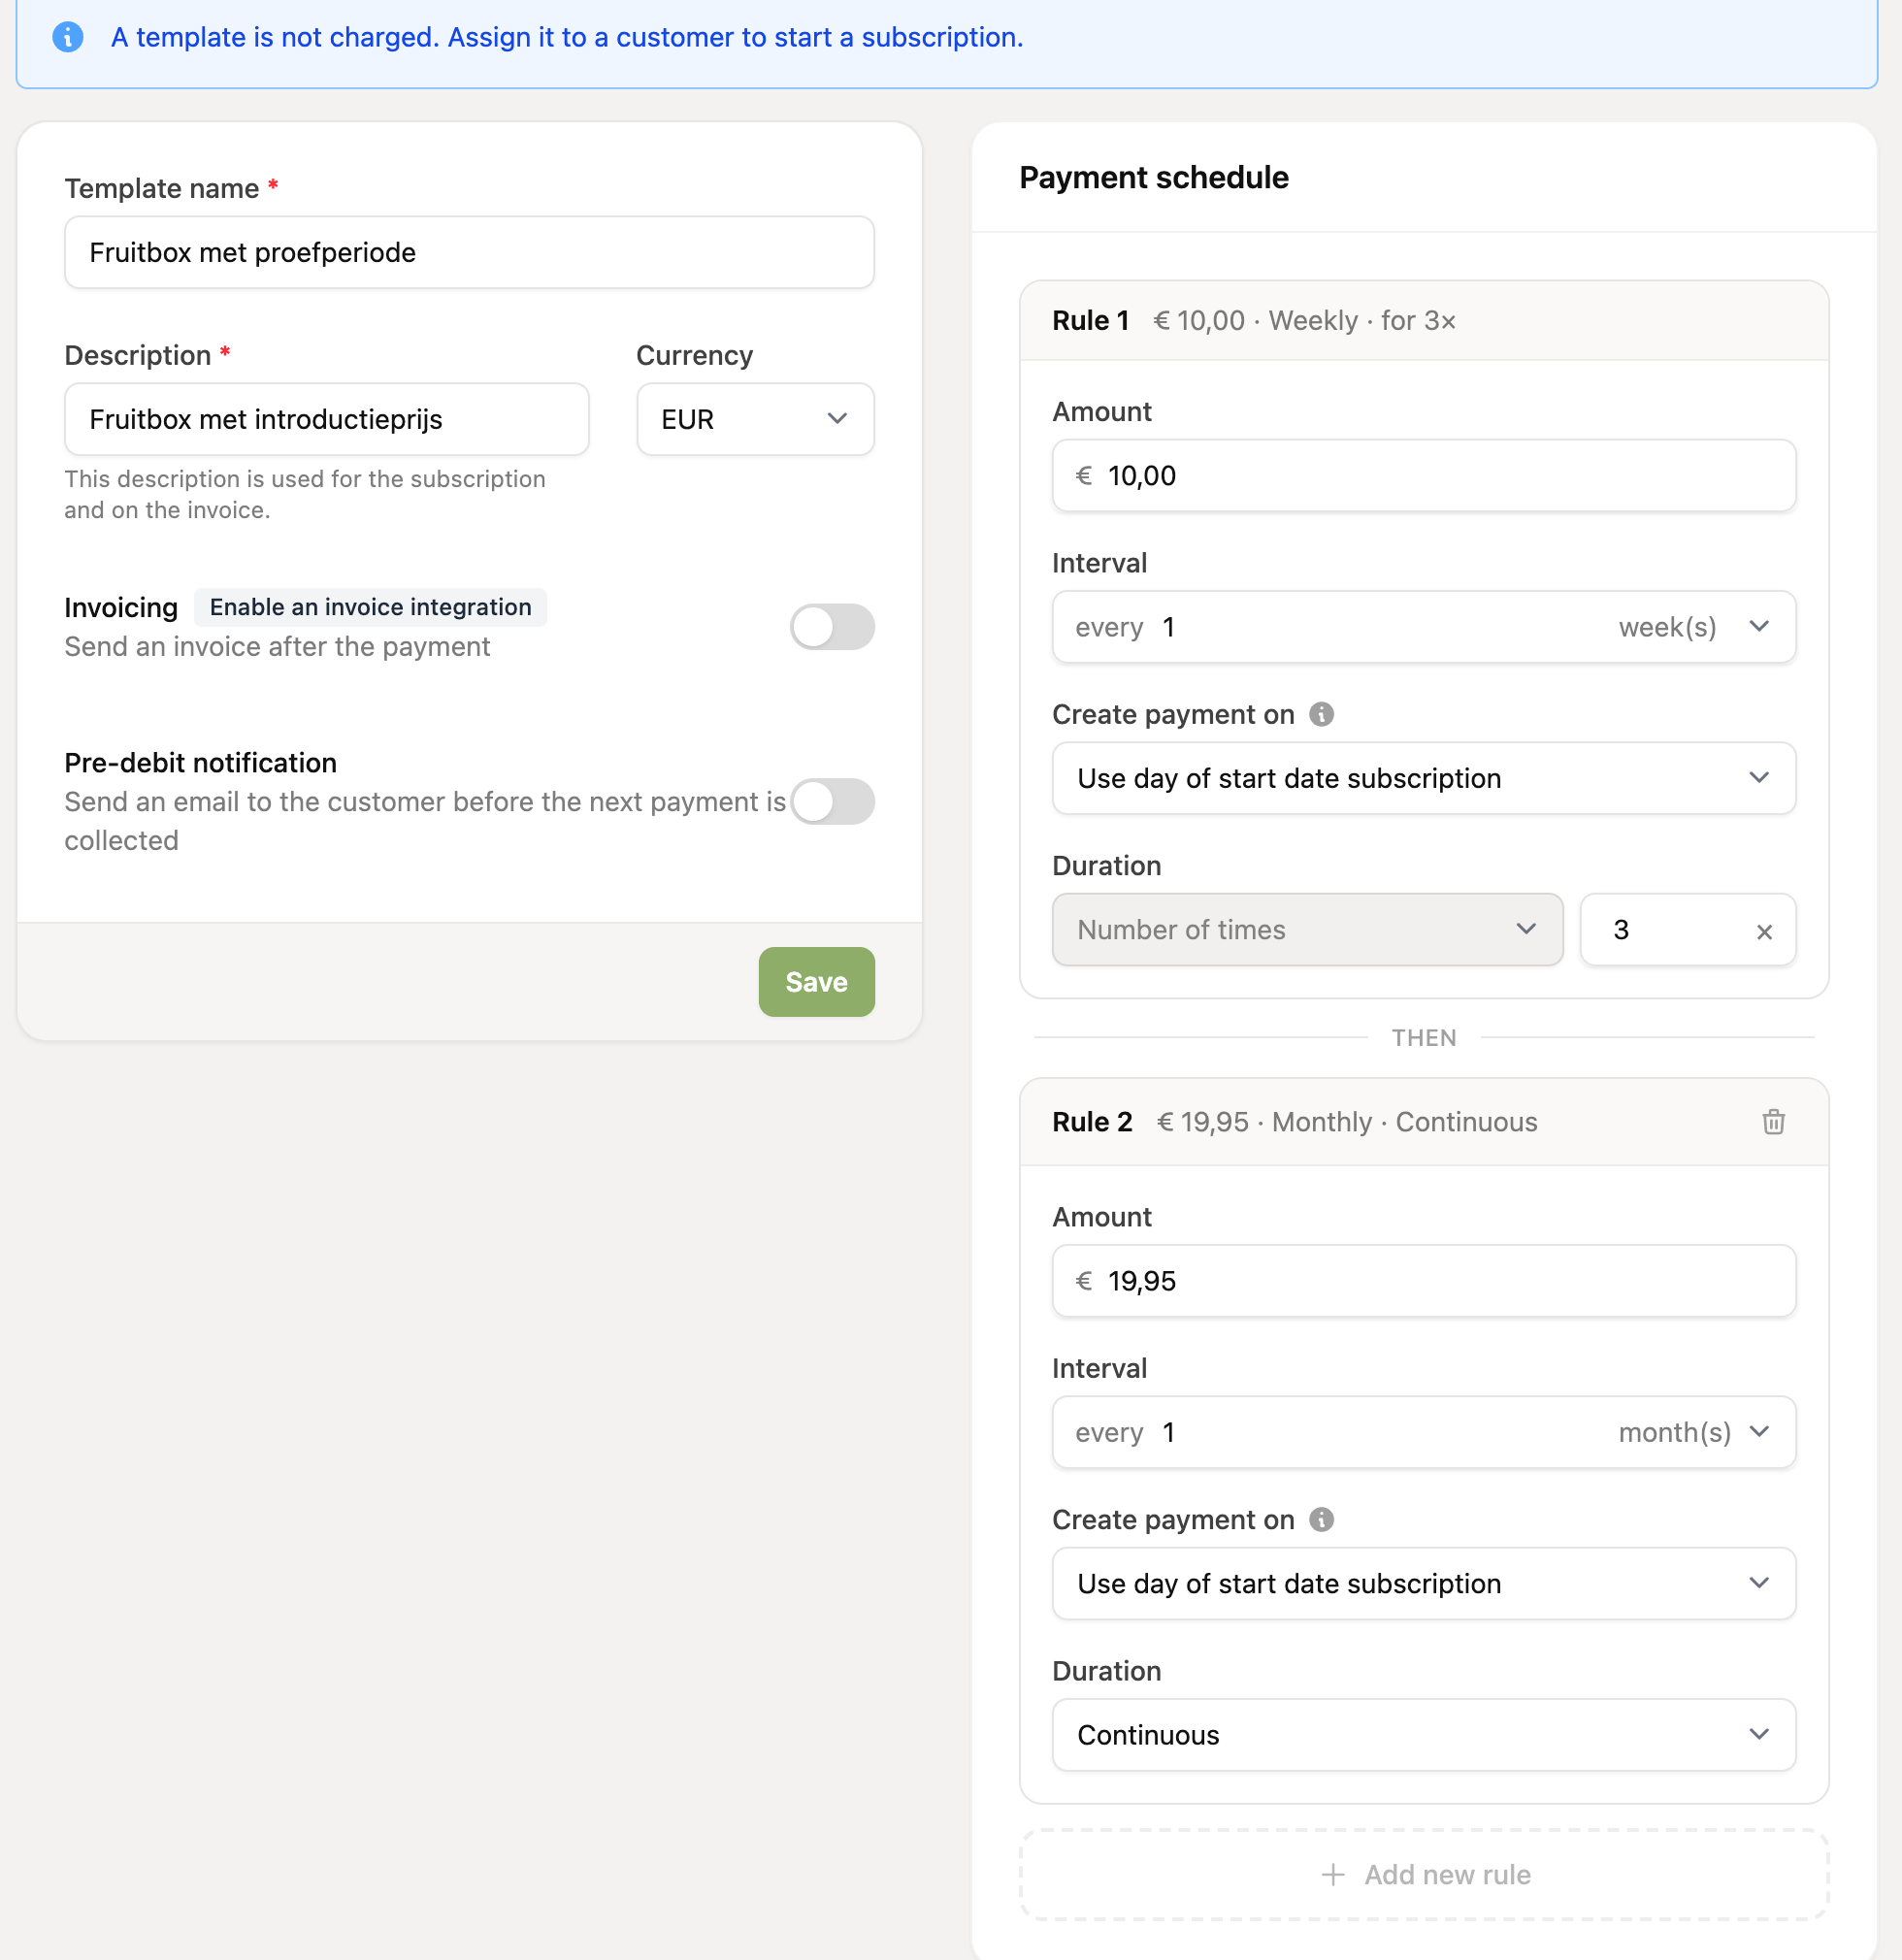Edit Rule 1 amount 10,00 field

pyautogui.click(x=1423, y=476)
